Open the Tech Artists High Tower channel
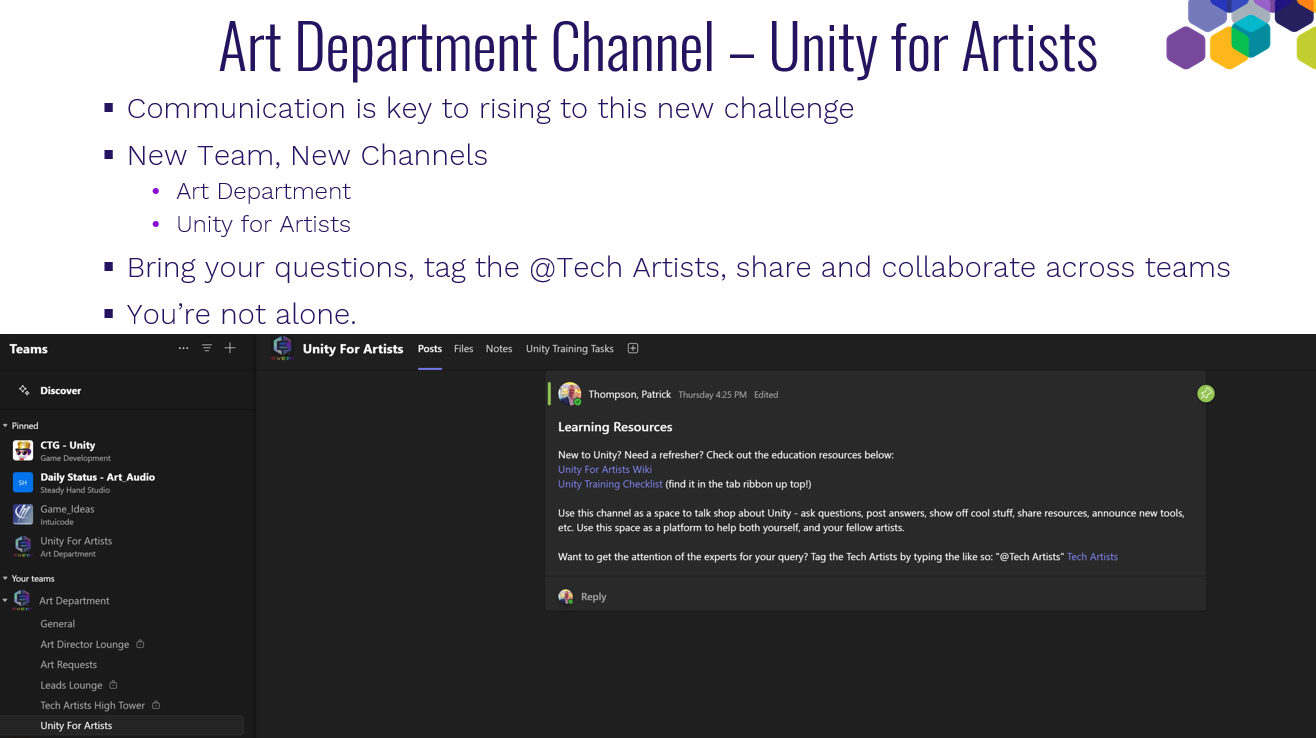The image size is (1316, 738). point(93,706)
